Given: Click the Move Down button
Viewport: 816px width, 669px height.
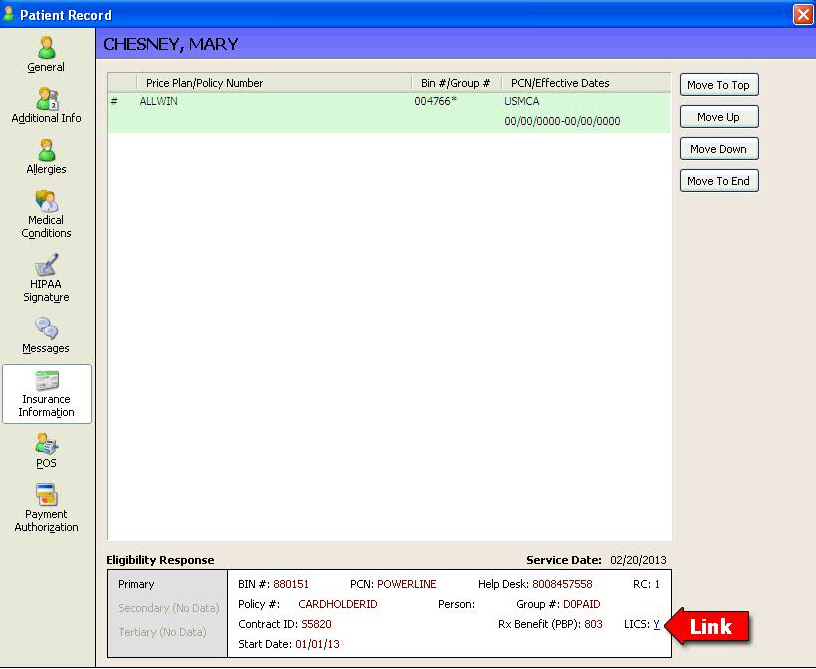Looking at the screenshot, I should 718,149.
